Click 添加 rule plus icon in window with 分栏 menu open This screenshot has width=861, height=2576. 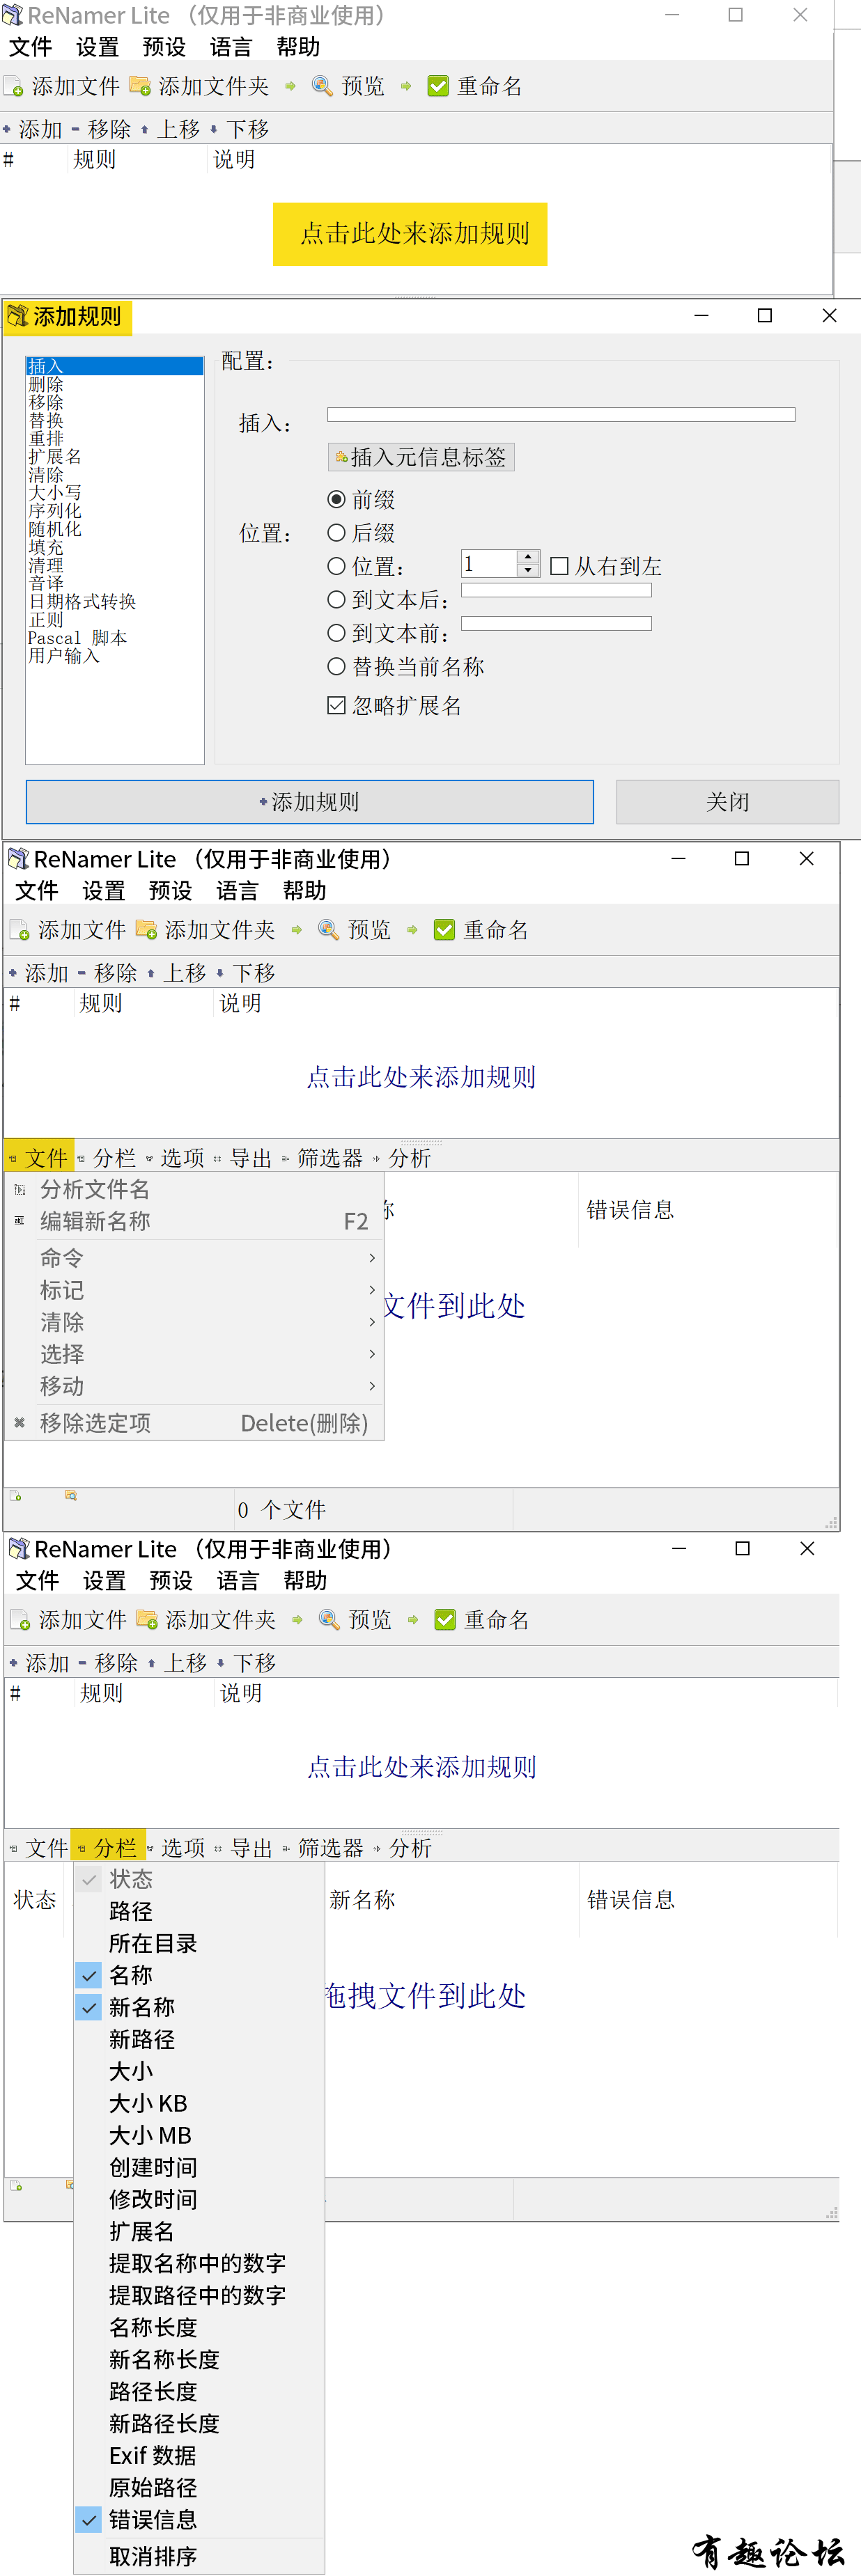(14, 1663)
